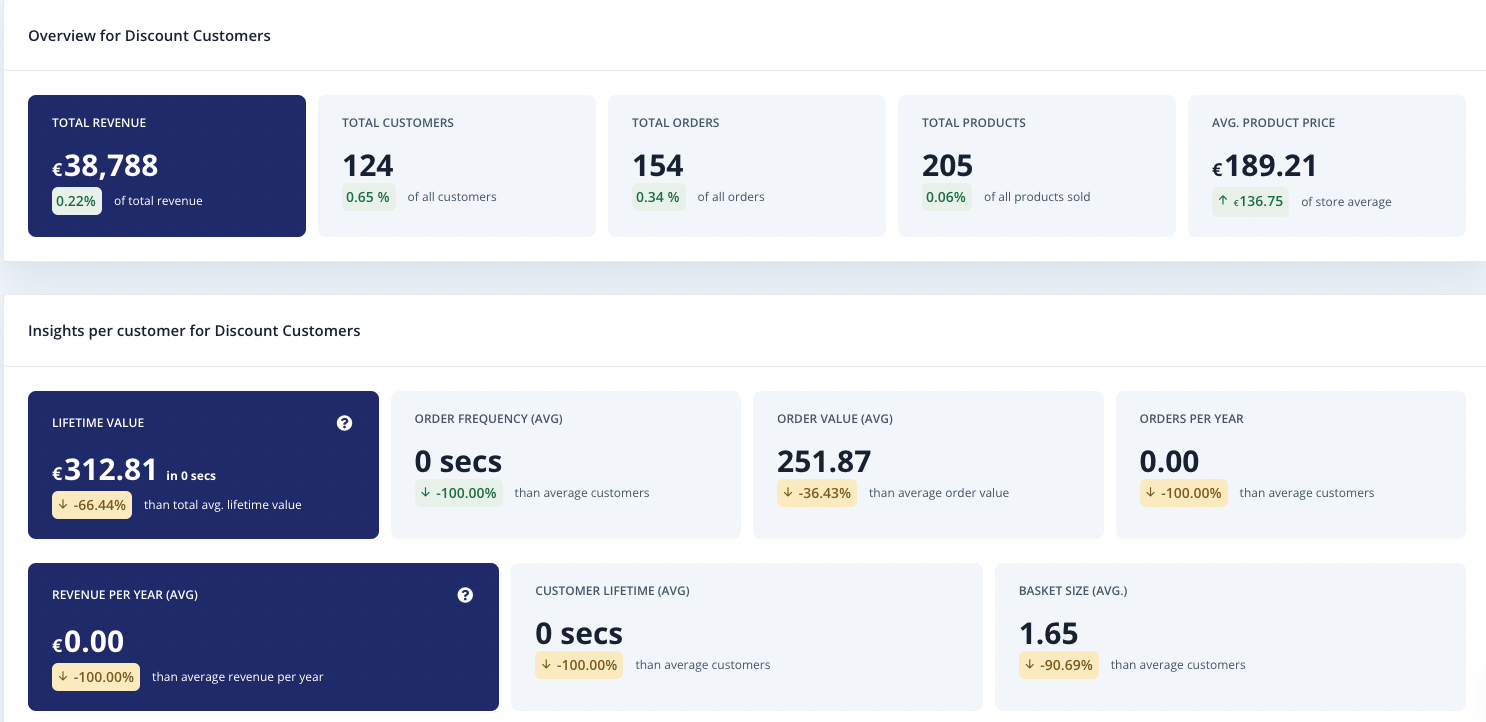The height and width of the screenshot is (722, 1486).
Task: Click the down arrow in the -36.43% badge
Action: (x=788, y=493)
